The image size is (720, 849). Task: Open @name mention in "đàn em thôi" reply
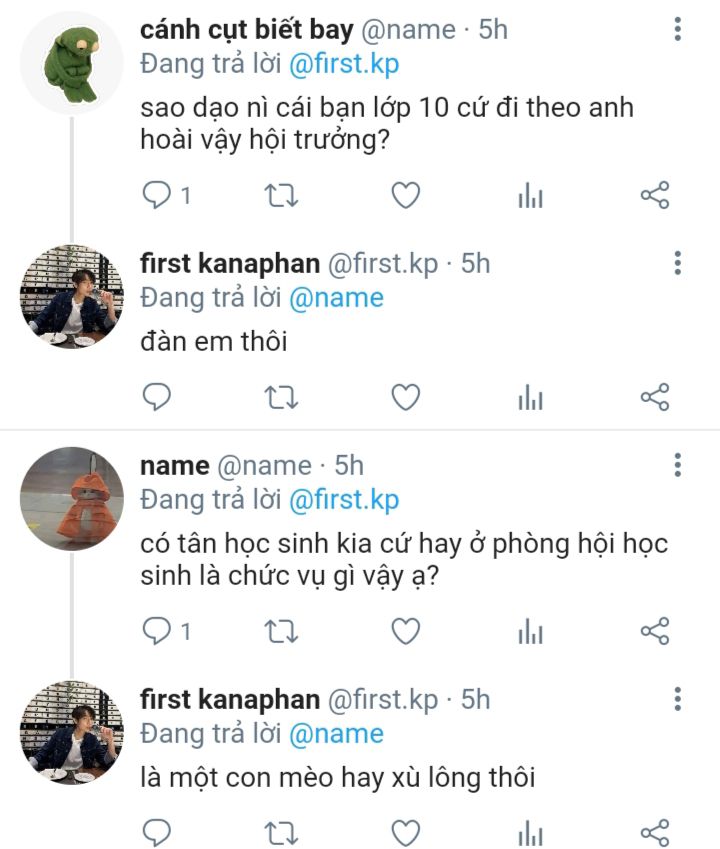[x=336, y=298]
